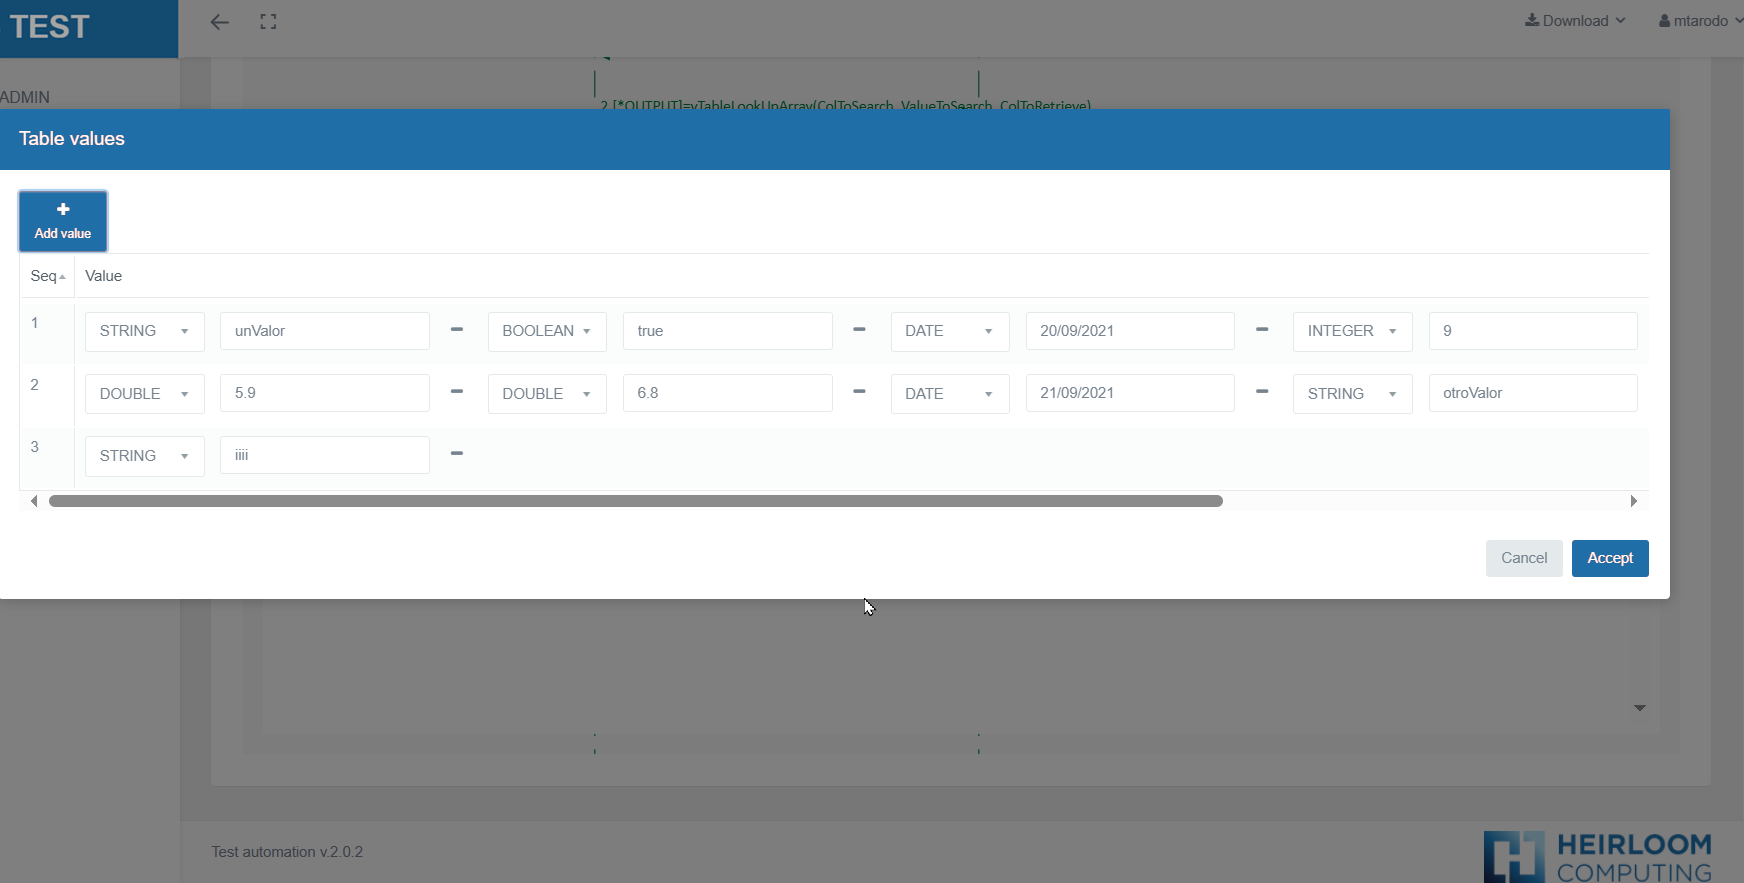Remove the iiii value in row 3

coord(457,454)
